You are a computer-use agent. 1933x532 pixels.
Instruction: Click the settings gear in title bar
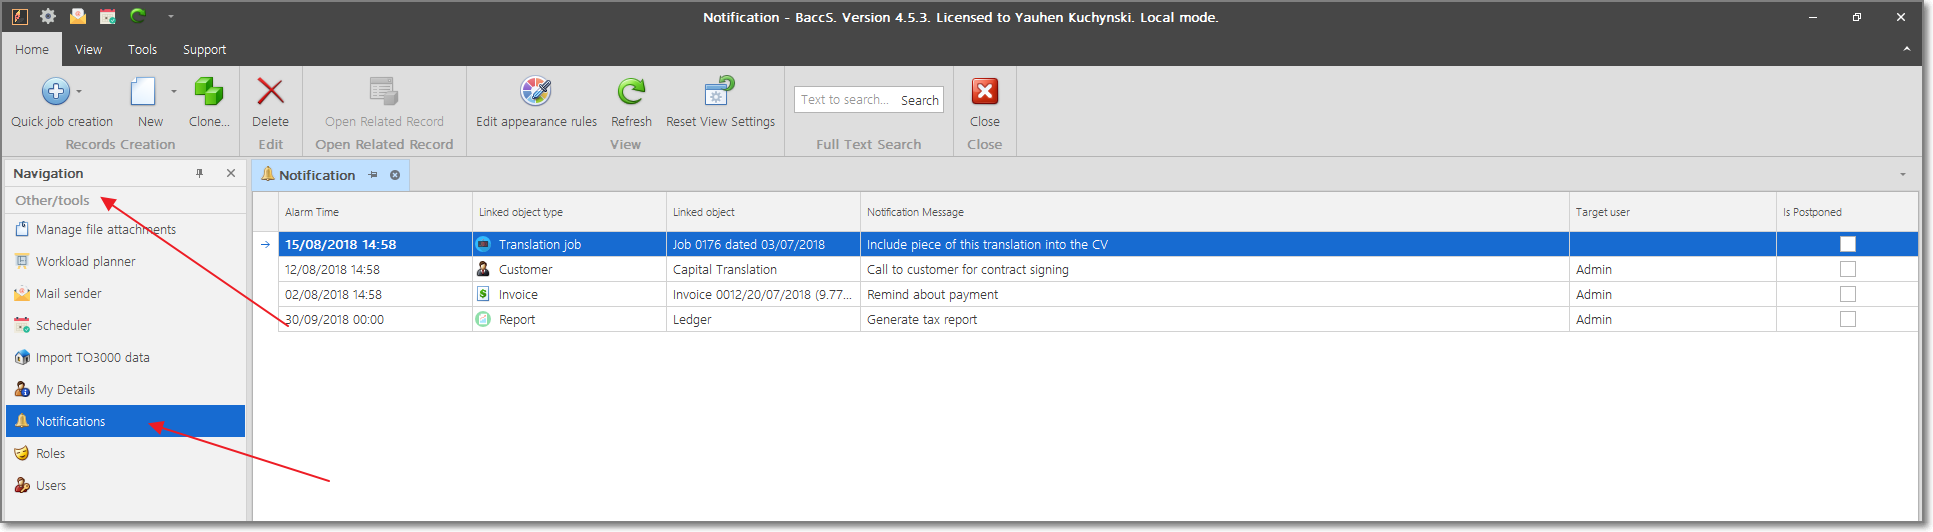coord(48,16)
